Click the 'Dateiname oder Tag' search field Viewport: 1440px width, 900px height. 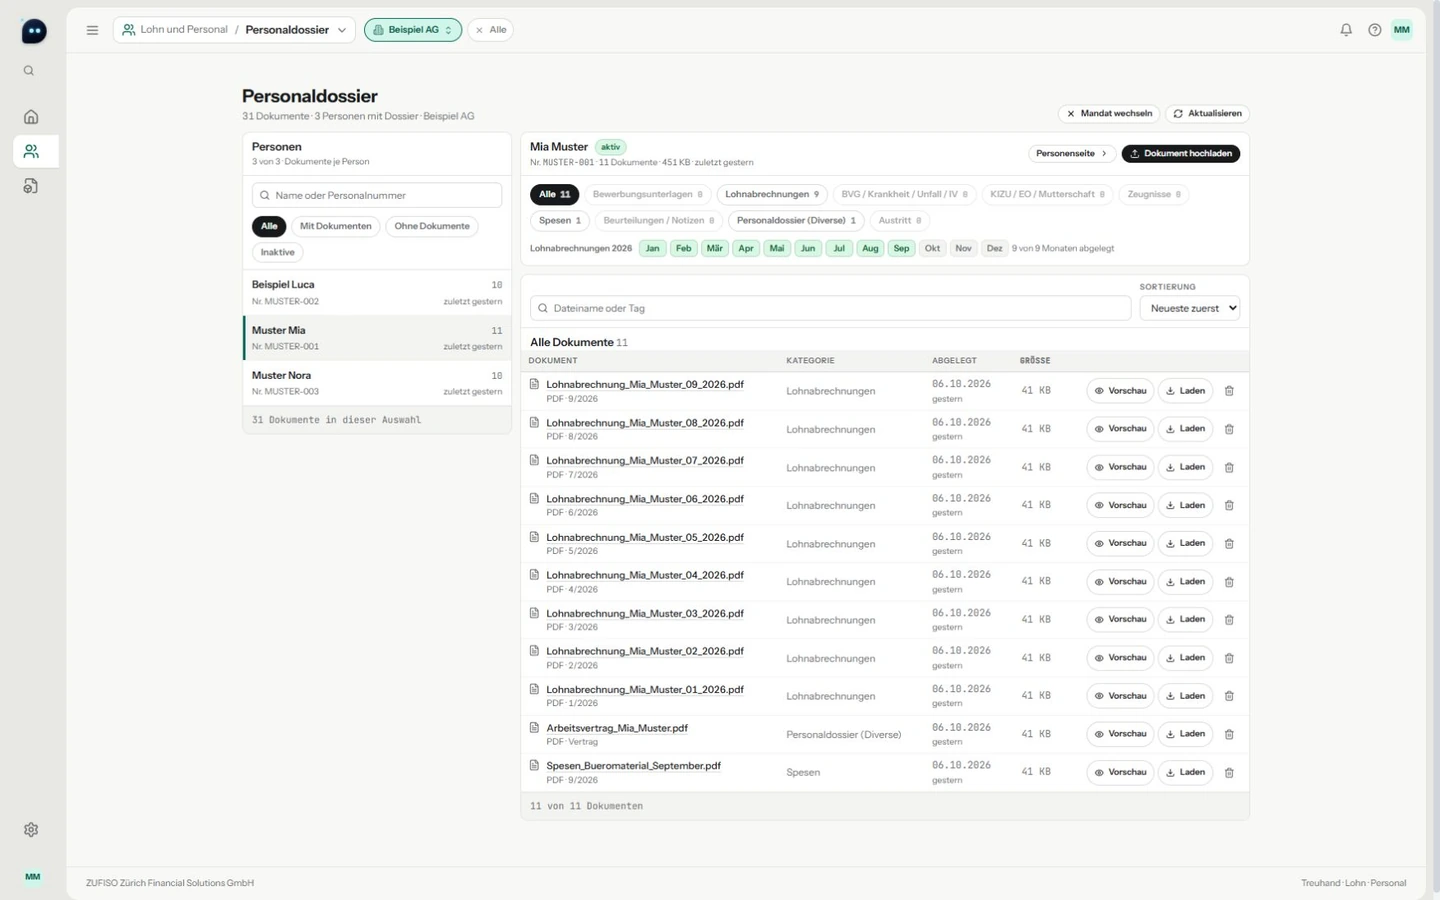click(830, 308)
